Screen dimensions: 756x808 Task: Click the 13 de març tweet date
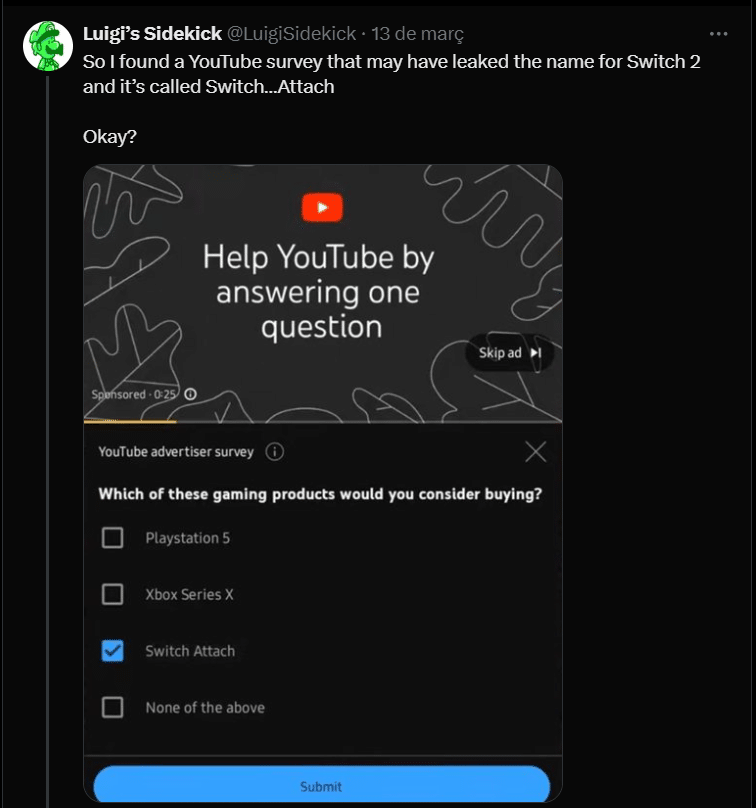(418, 34)
